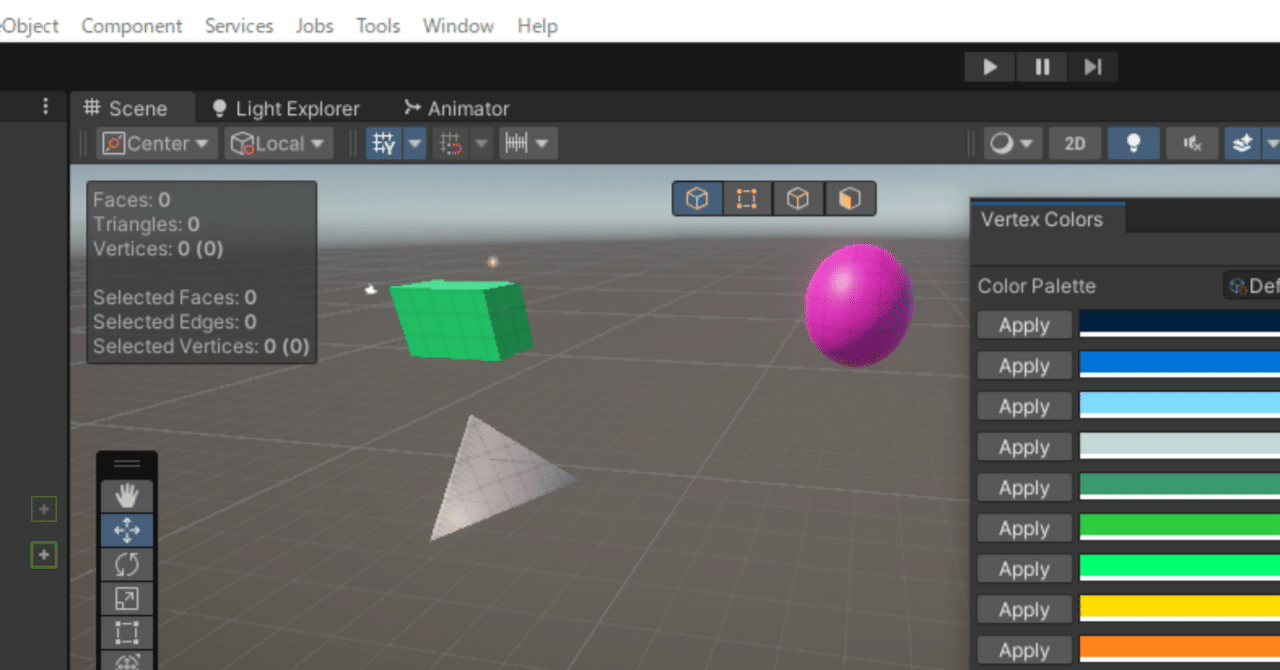The height and width of the screenshot is (670, 1280).
Task: Apply the dark blue vertex color
Action: [x=1023, y=324]
